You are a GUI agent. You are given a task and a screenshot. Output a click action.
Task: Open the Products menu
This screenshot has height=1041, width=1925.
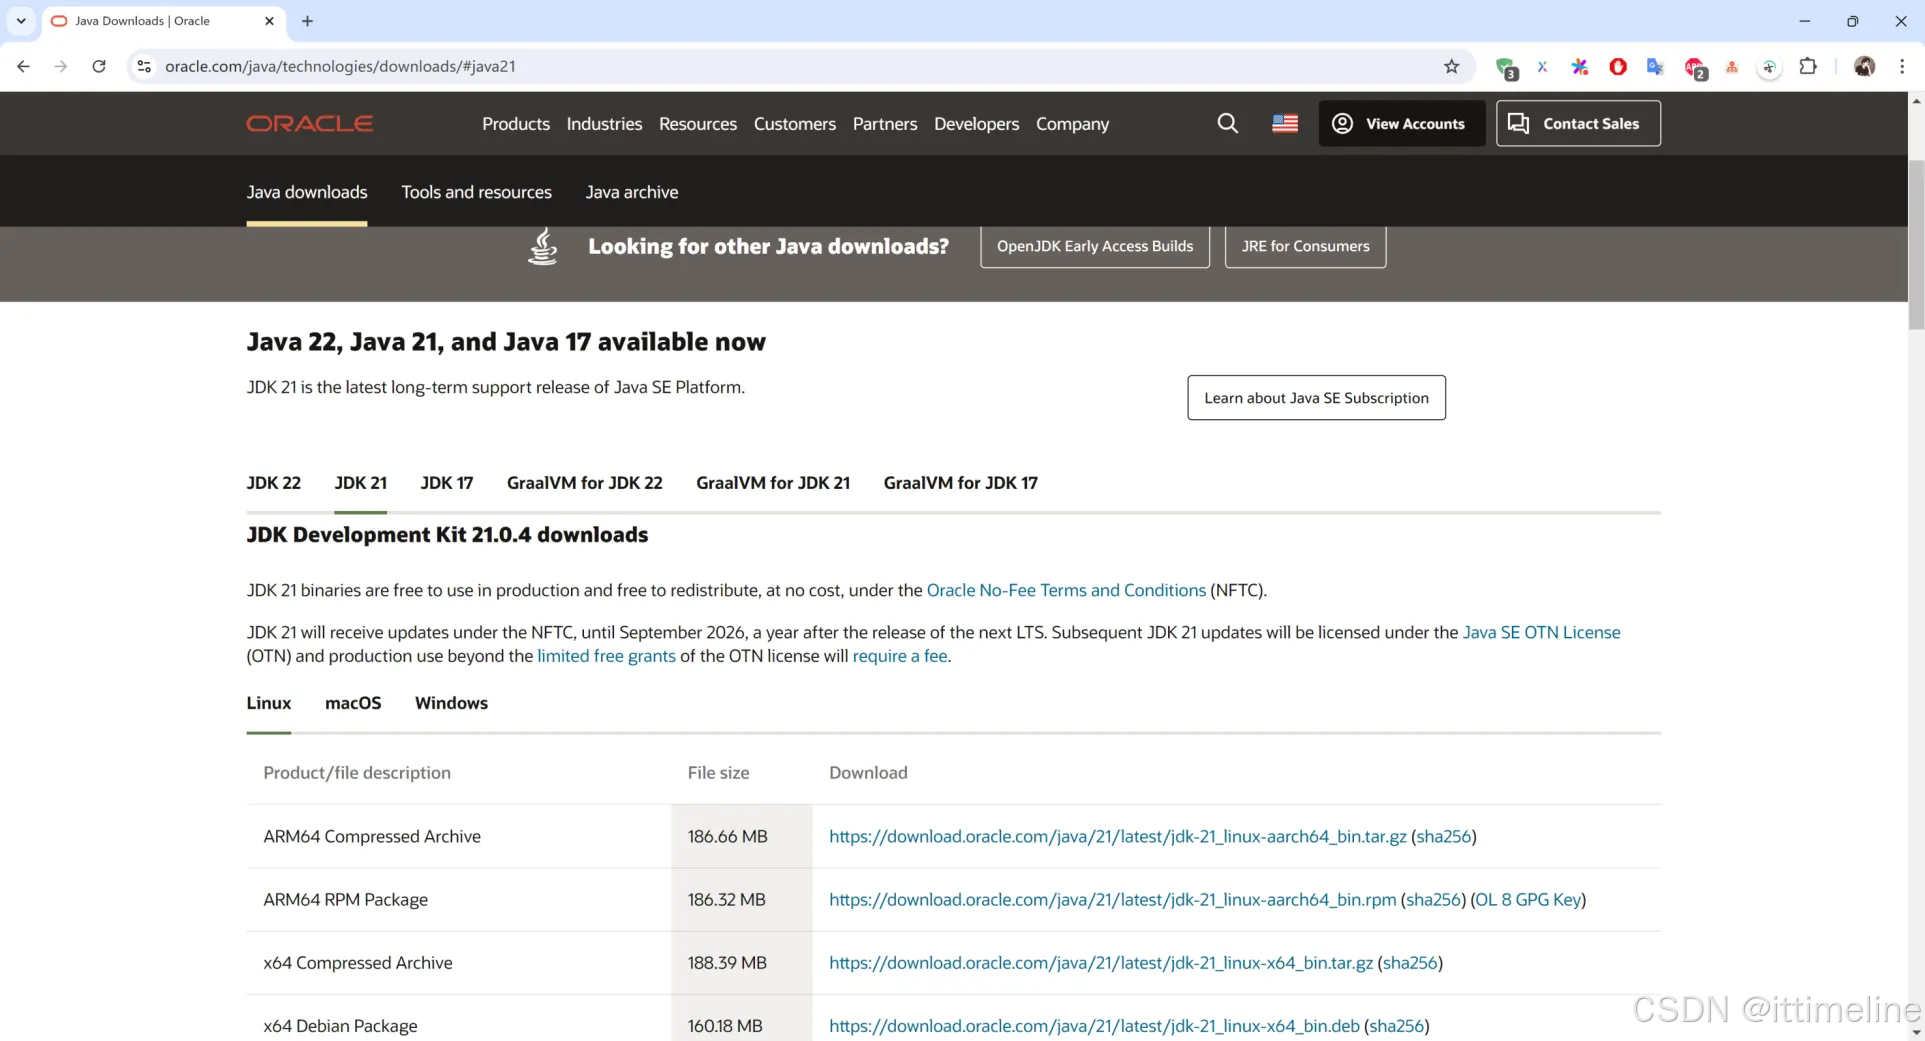pos(516,124)
